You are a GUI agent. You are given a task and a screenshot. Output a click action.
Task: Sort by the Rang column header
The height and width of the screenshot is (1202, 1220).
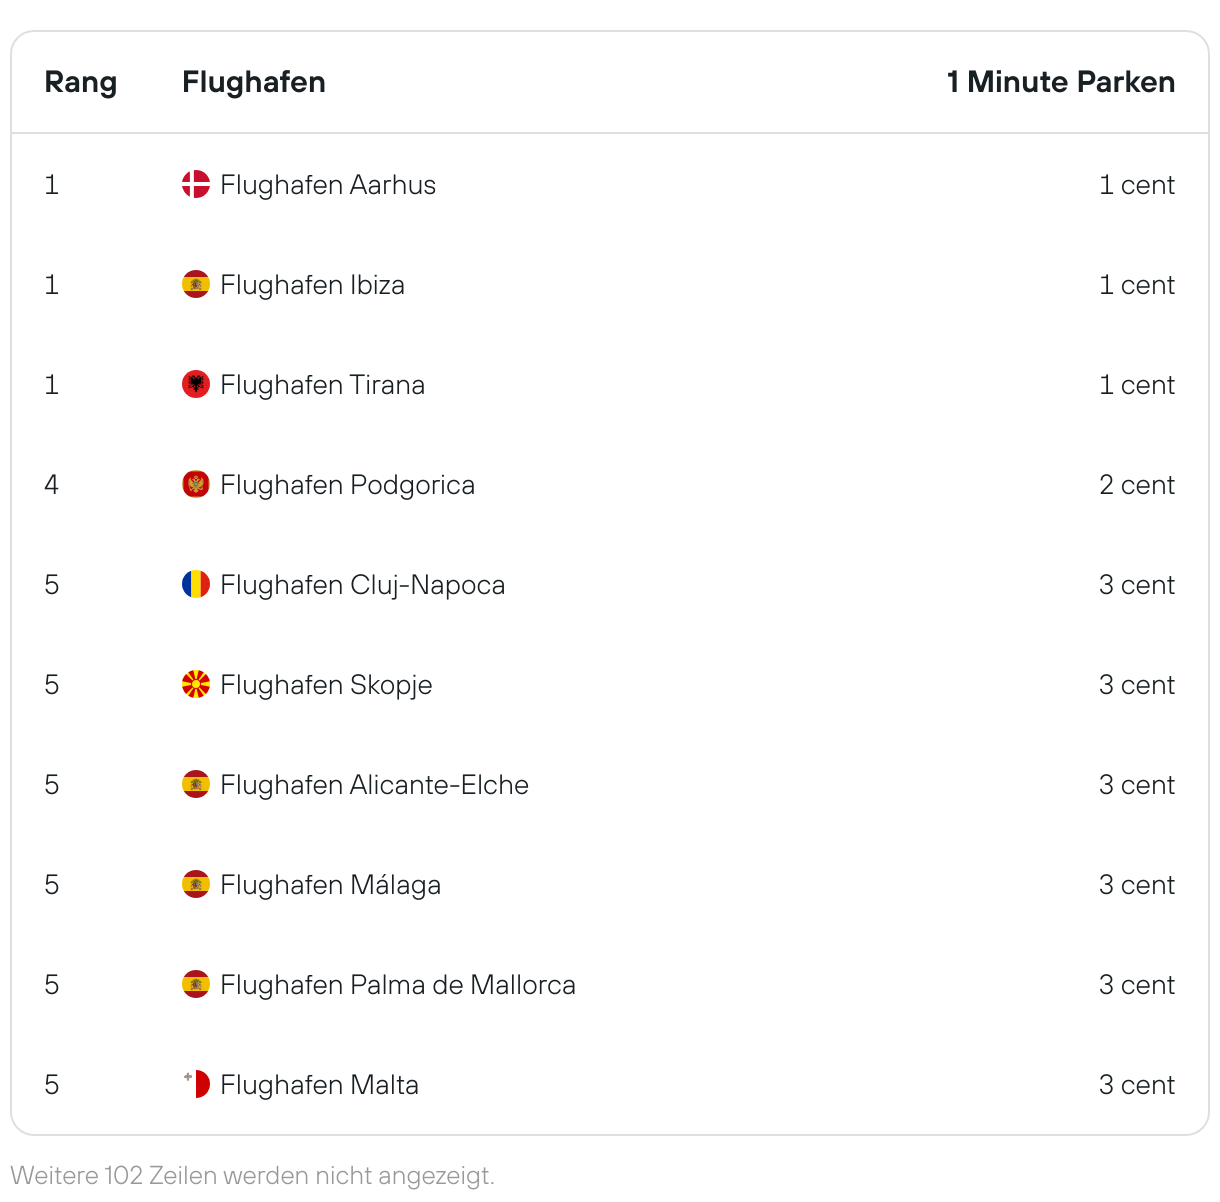[x=81, y=82]
